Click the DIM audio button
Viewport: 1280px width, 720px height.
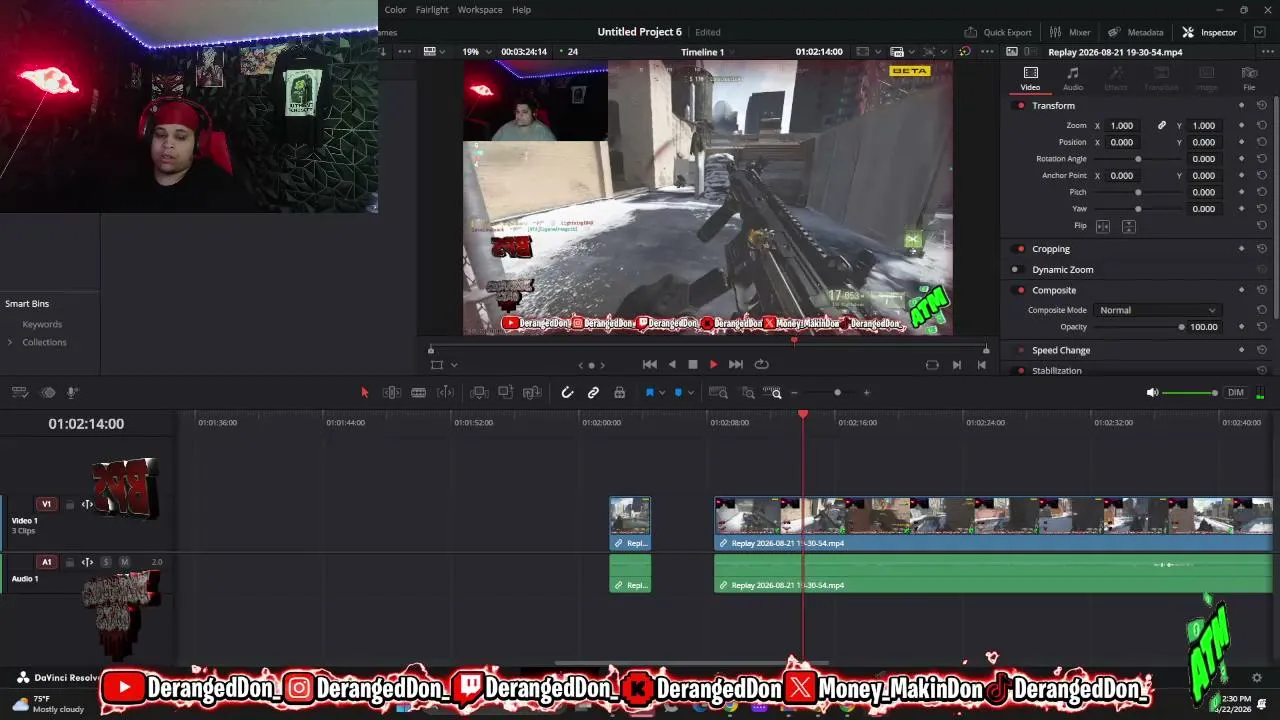pos(1236,393)
